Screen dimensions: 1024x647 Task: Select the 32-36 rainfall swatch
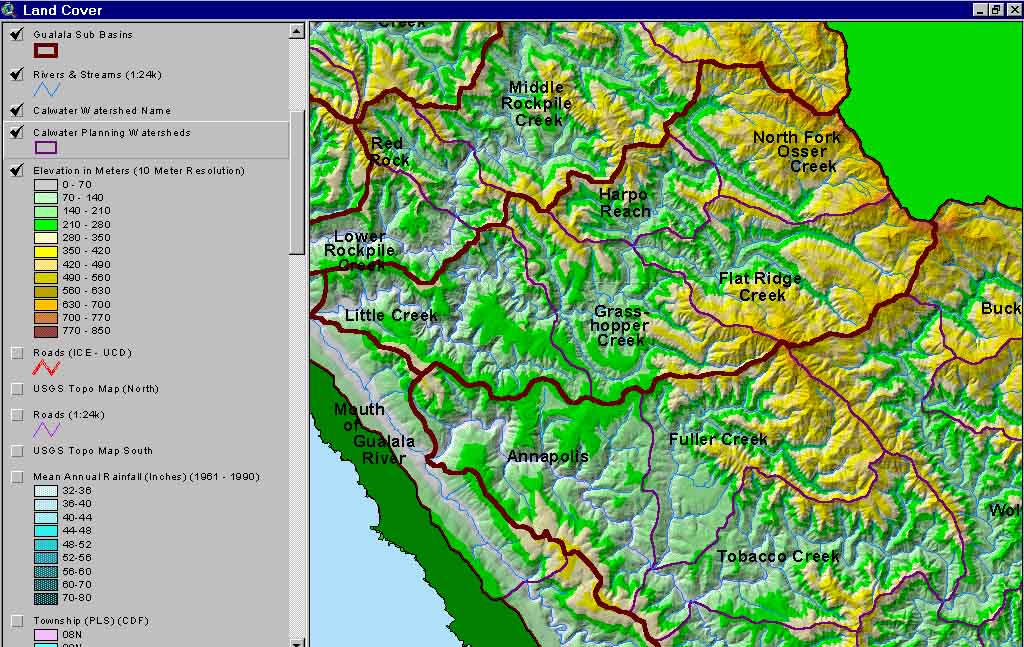(x=46, y=491)
